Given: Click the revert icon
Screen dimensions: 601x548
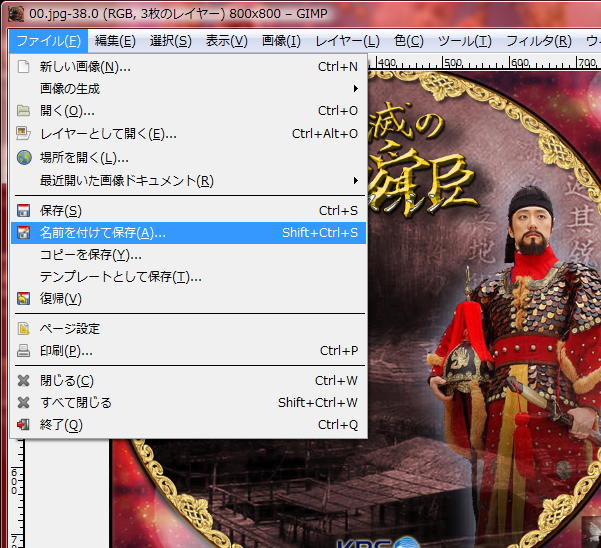Looking at the screenshot, I should click(23, 299).
